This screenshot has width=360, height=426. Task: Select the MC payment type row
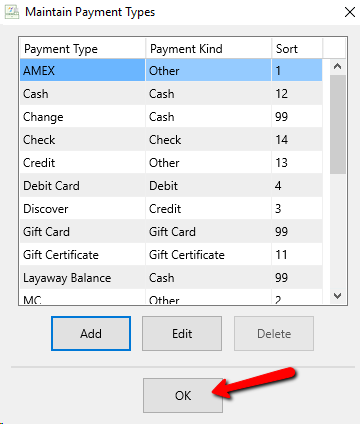click(x=171, y=297)
